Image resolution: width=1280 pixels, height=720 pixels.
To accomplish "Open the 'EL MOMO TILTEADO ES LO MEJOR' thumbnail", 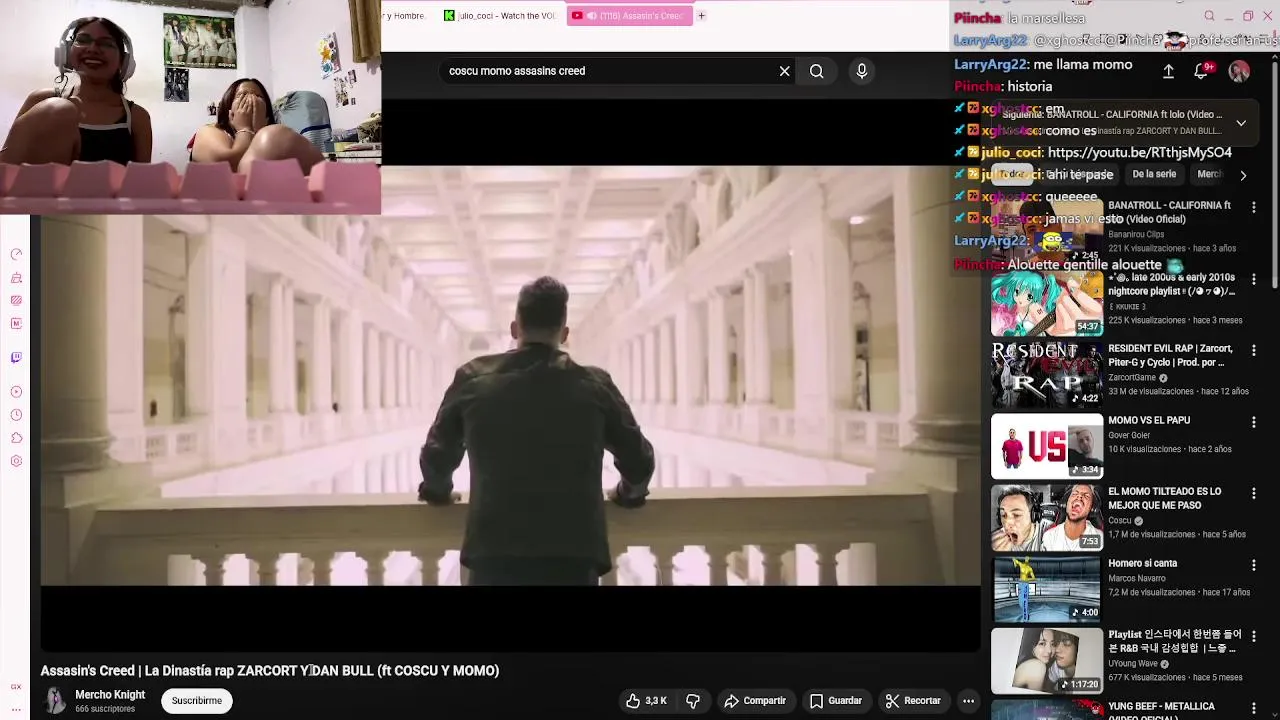I will coord(1047,518).
